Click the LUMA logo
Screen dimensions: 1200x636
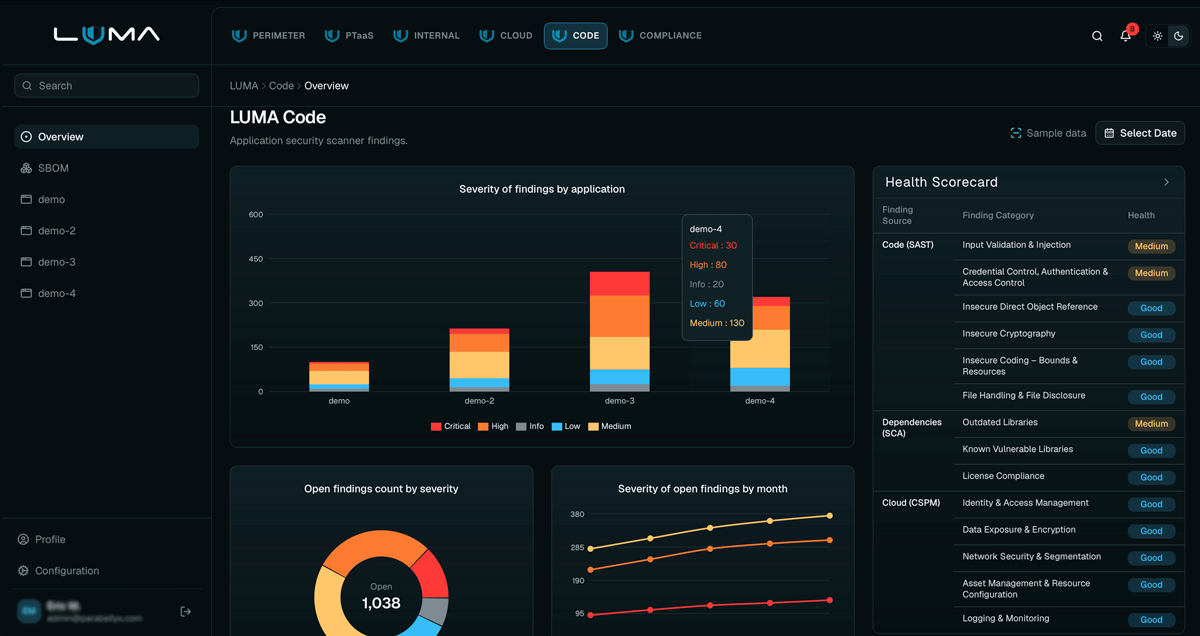[106, 35]
